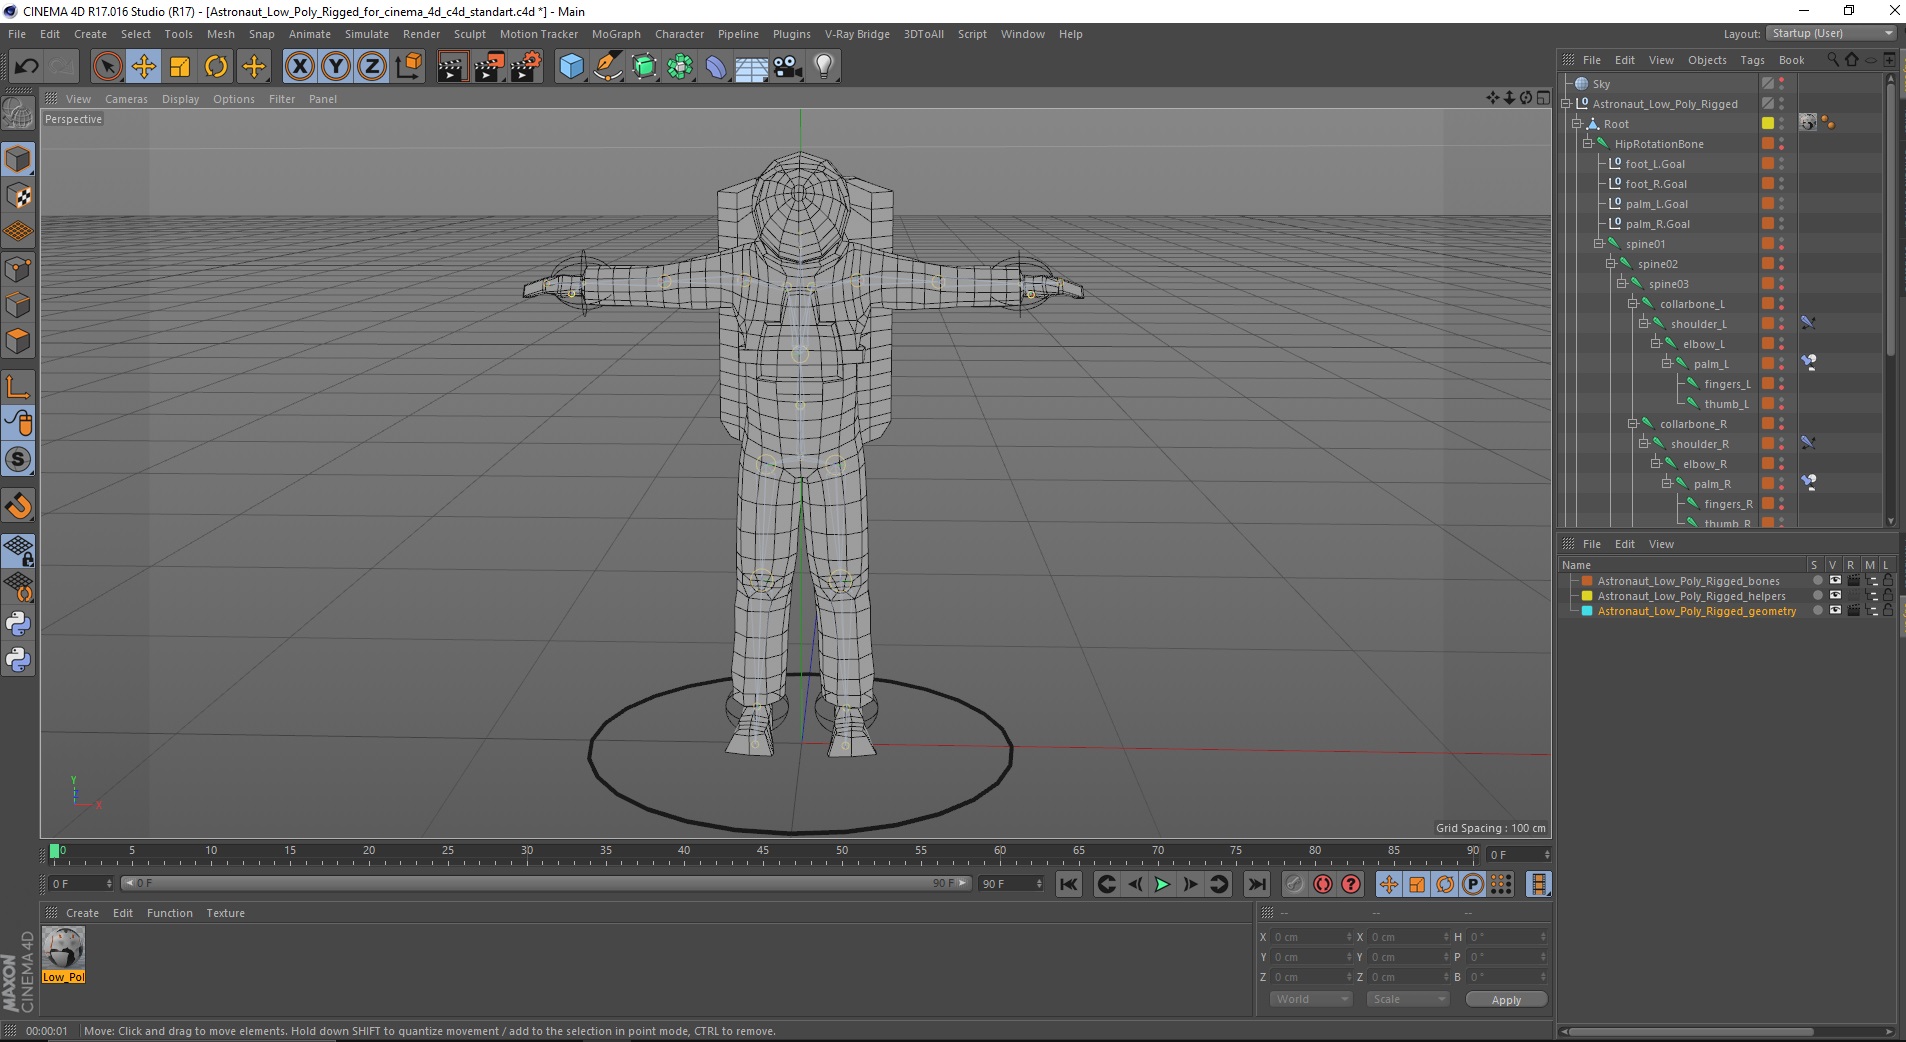
Task: Toggle visibility of Astronaut_Low_Poly_Rigged_helpers layer
Action: click(x=1835, y=596)
